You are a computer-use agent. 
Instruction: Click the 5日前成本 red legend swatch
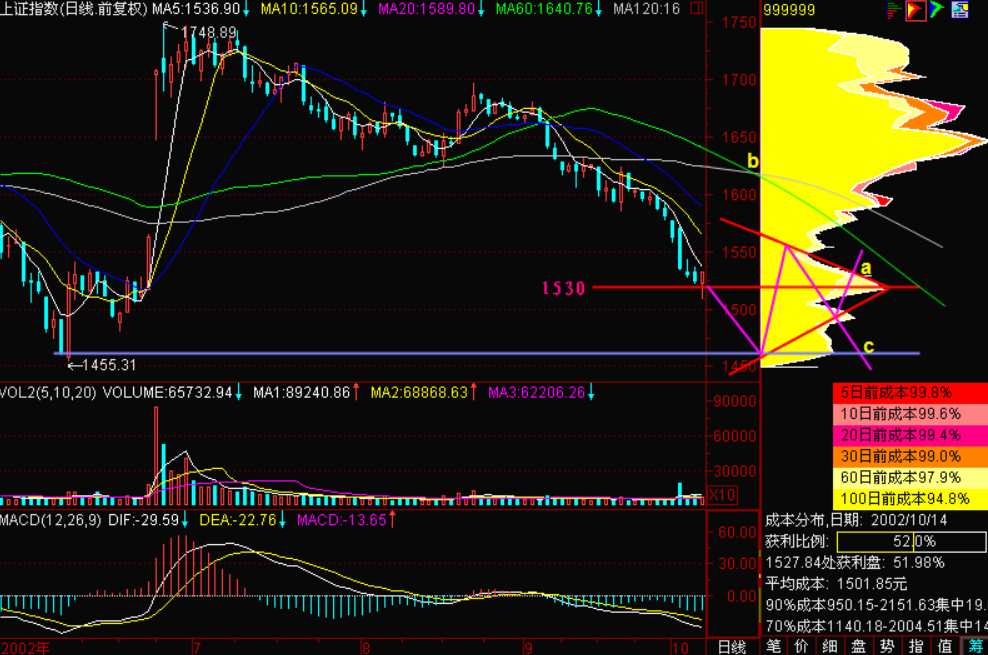(910, 392)
